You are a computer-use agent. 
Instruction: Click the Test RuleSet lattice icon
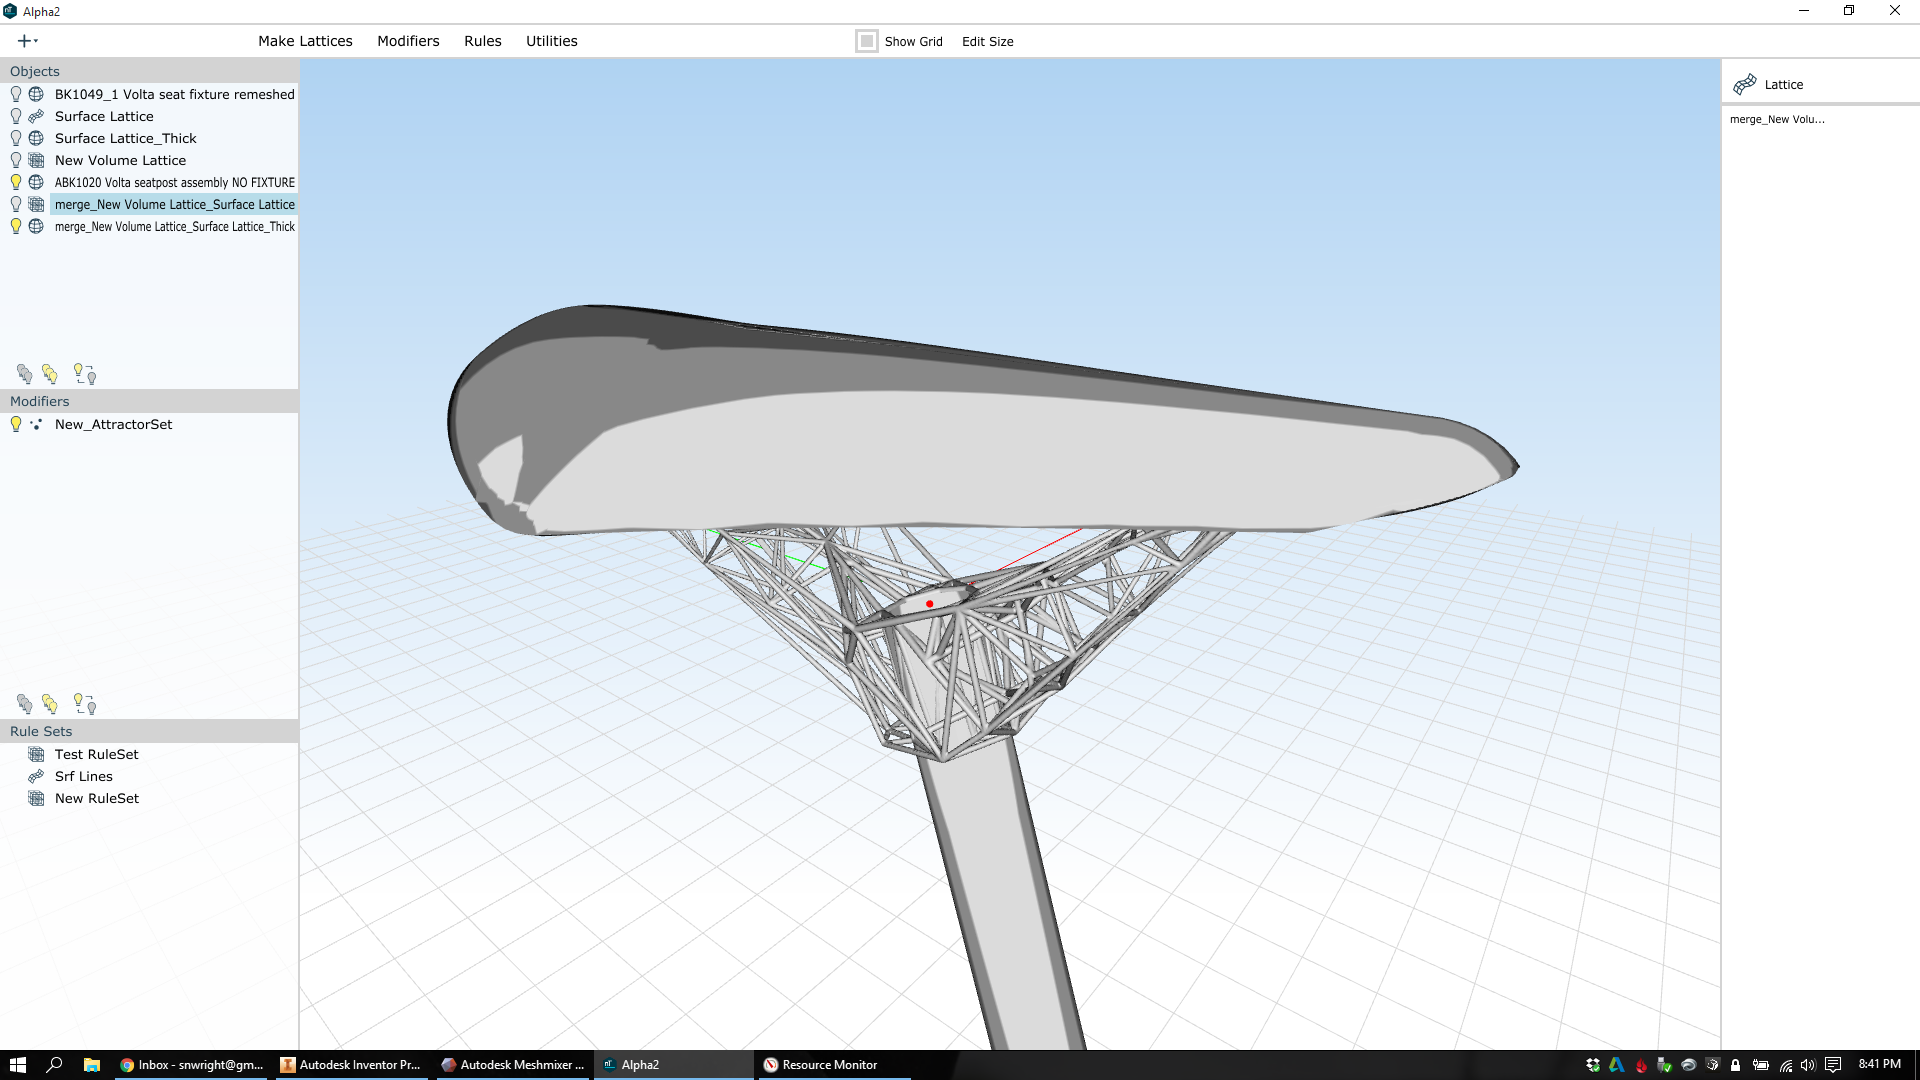(36, 754)
